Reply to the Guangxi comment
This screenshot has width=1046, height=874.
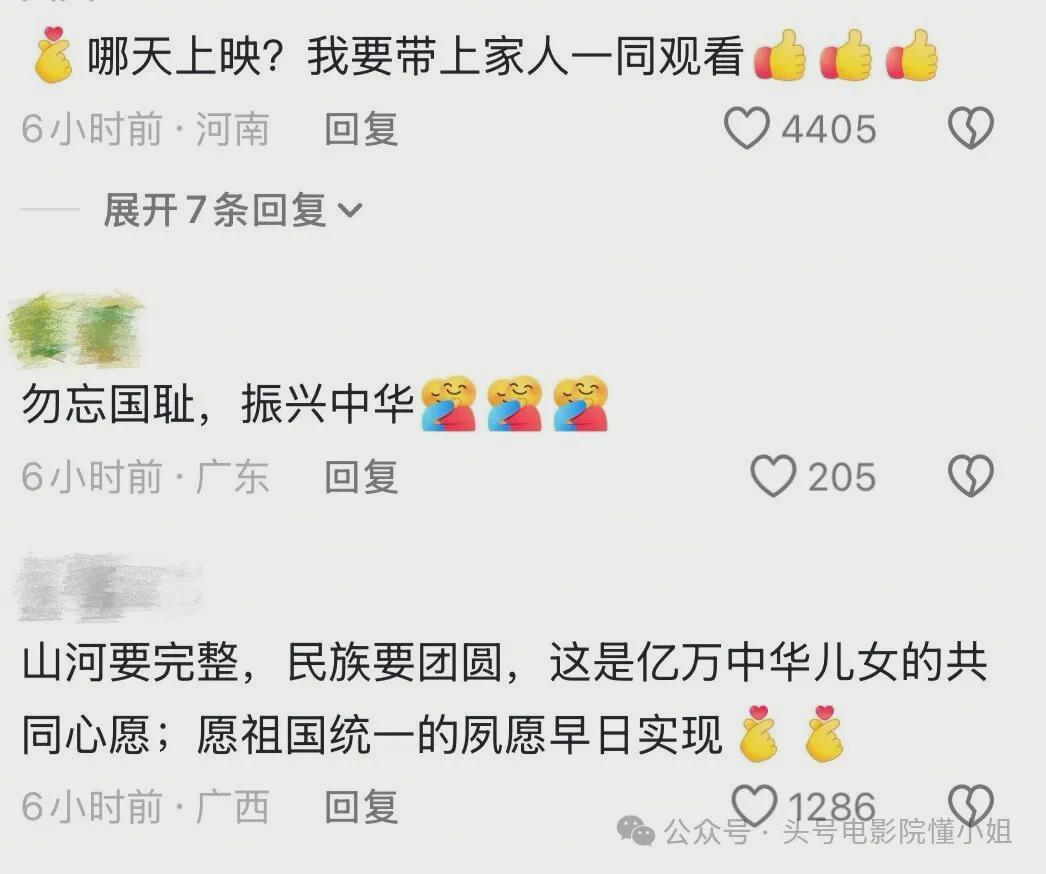[x=362, y=807]
